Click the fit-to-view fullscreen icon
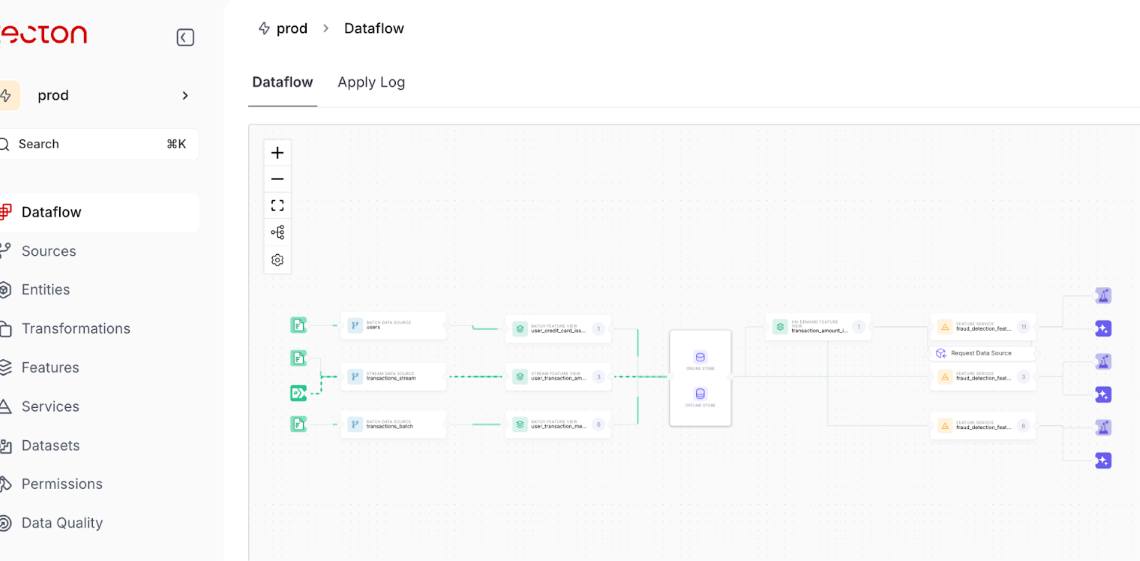The height and width of the screenshot is (561, 1140). pos(277,206)
